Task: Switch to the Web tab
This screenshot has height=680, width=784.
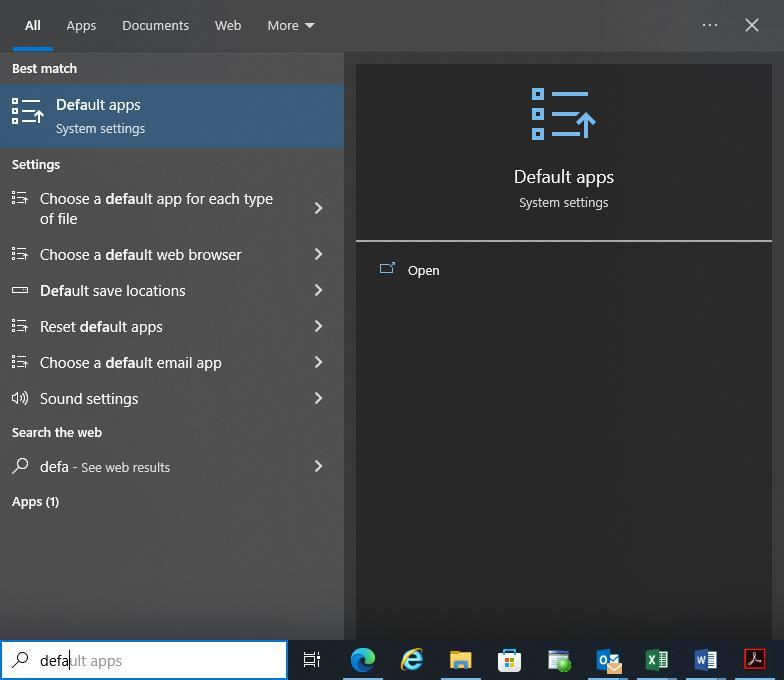Action: click(x=228, y=26)
